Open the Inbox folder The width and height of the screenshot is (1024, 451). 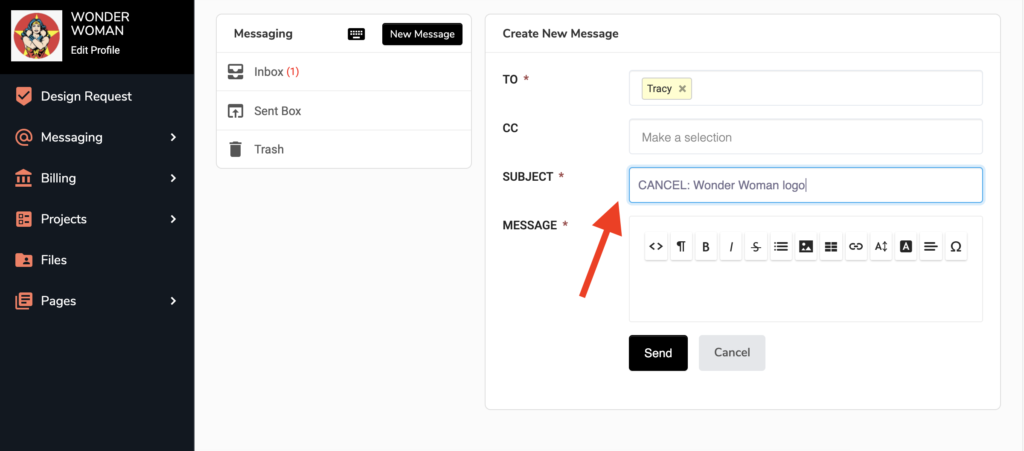pyautogui.click(x=276, y=72)
